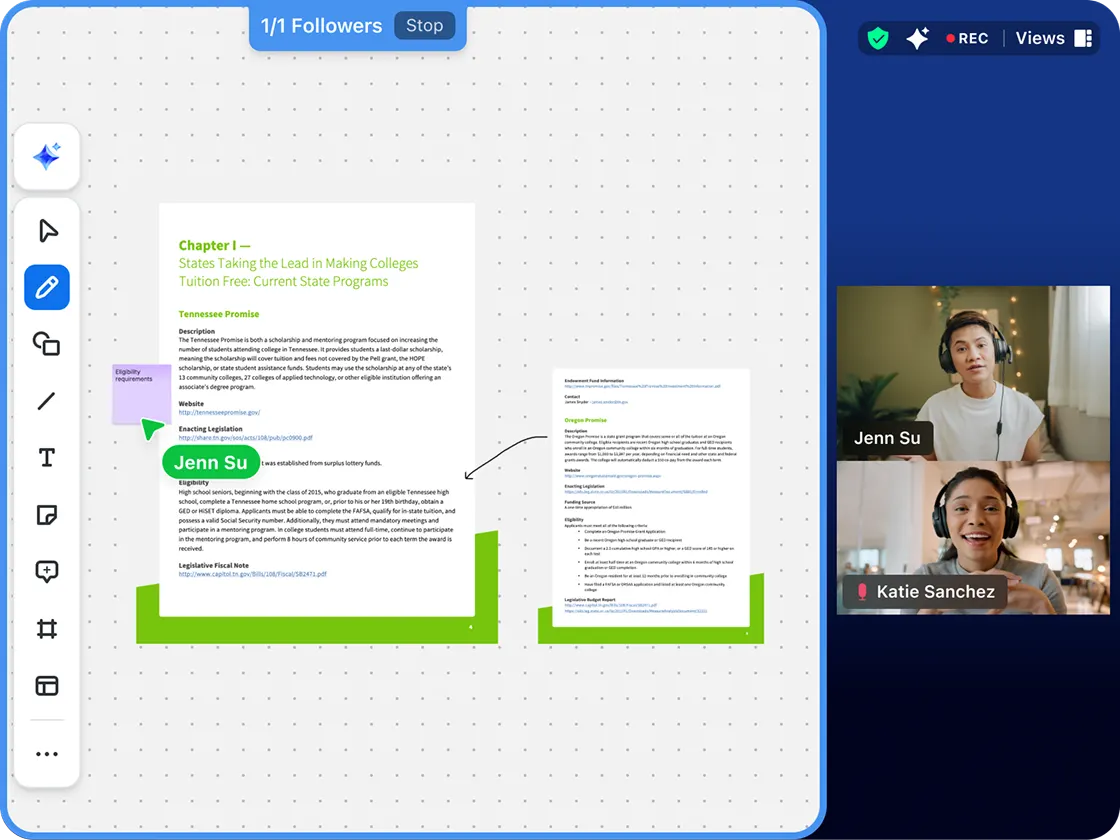The image size is (1120, 840).
Task: Open the Table tool
Action: (46, 686)
